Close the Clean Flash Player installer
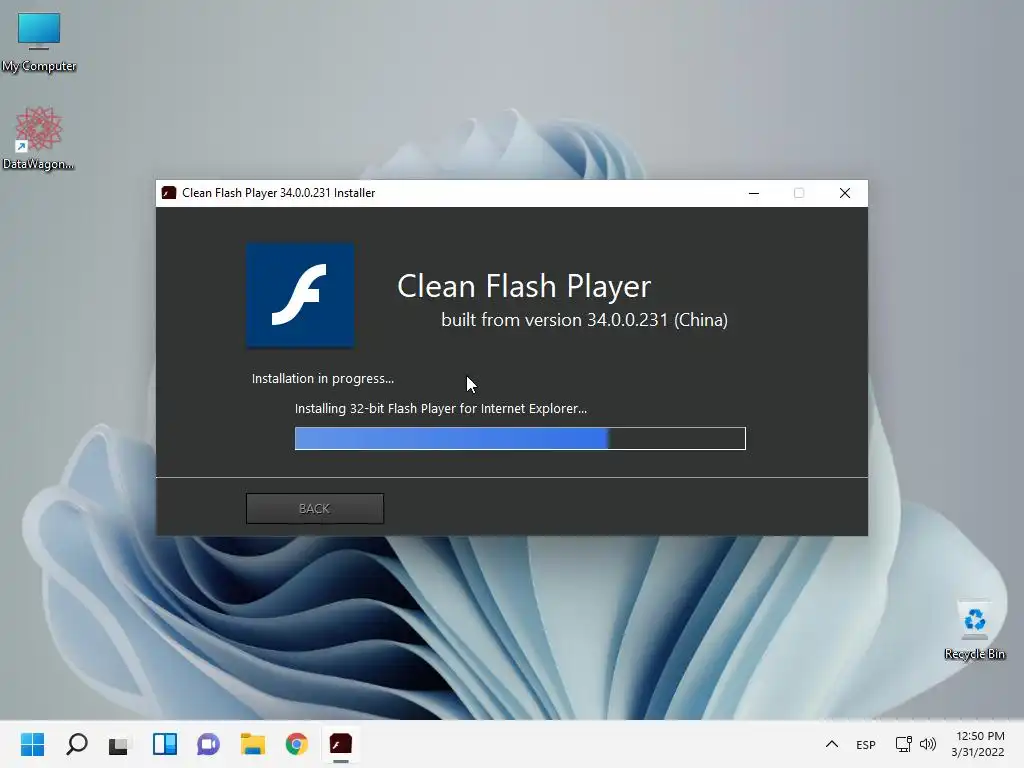The height and width of the screenshot is (768, 1024). pos(844,193)
